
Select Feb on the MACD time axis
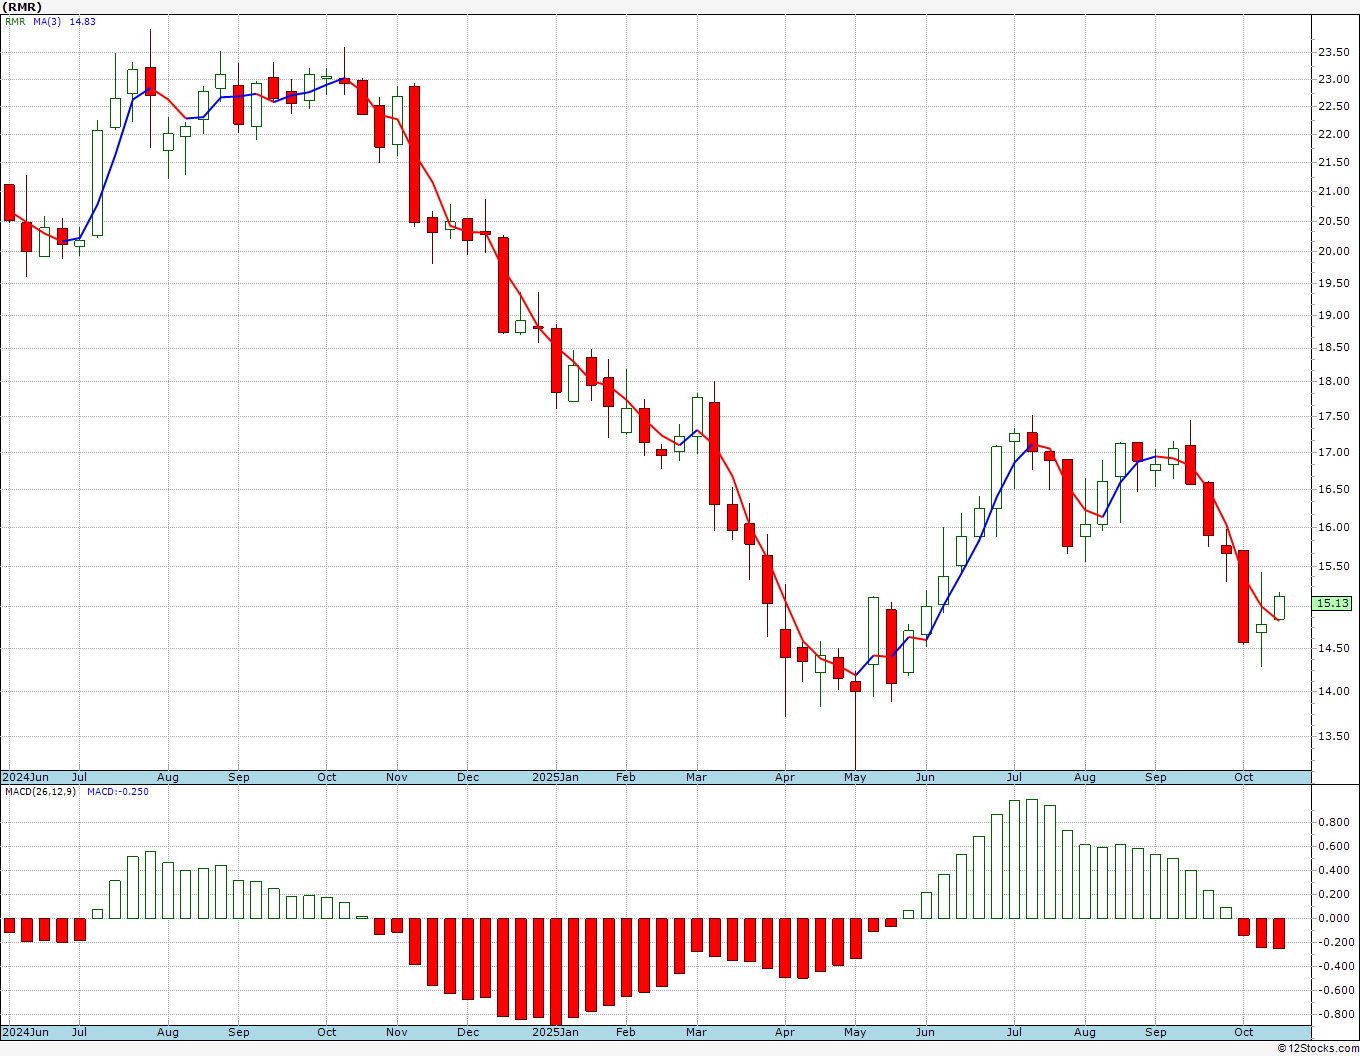(626, 1032)
